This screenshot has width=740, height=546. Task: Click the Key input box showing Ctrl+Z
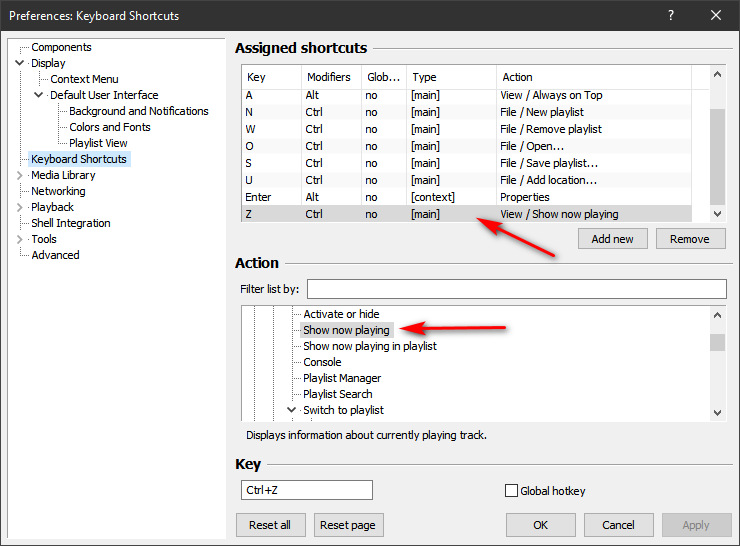tap(305, 490)
